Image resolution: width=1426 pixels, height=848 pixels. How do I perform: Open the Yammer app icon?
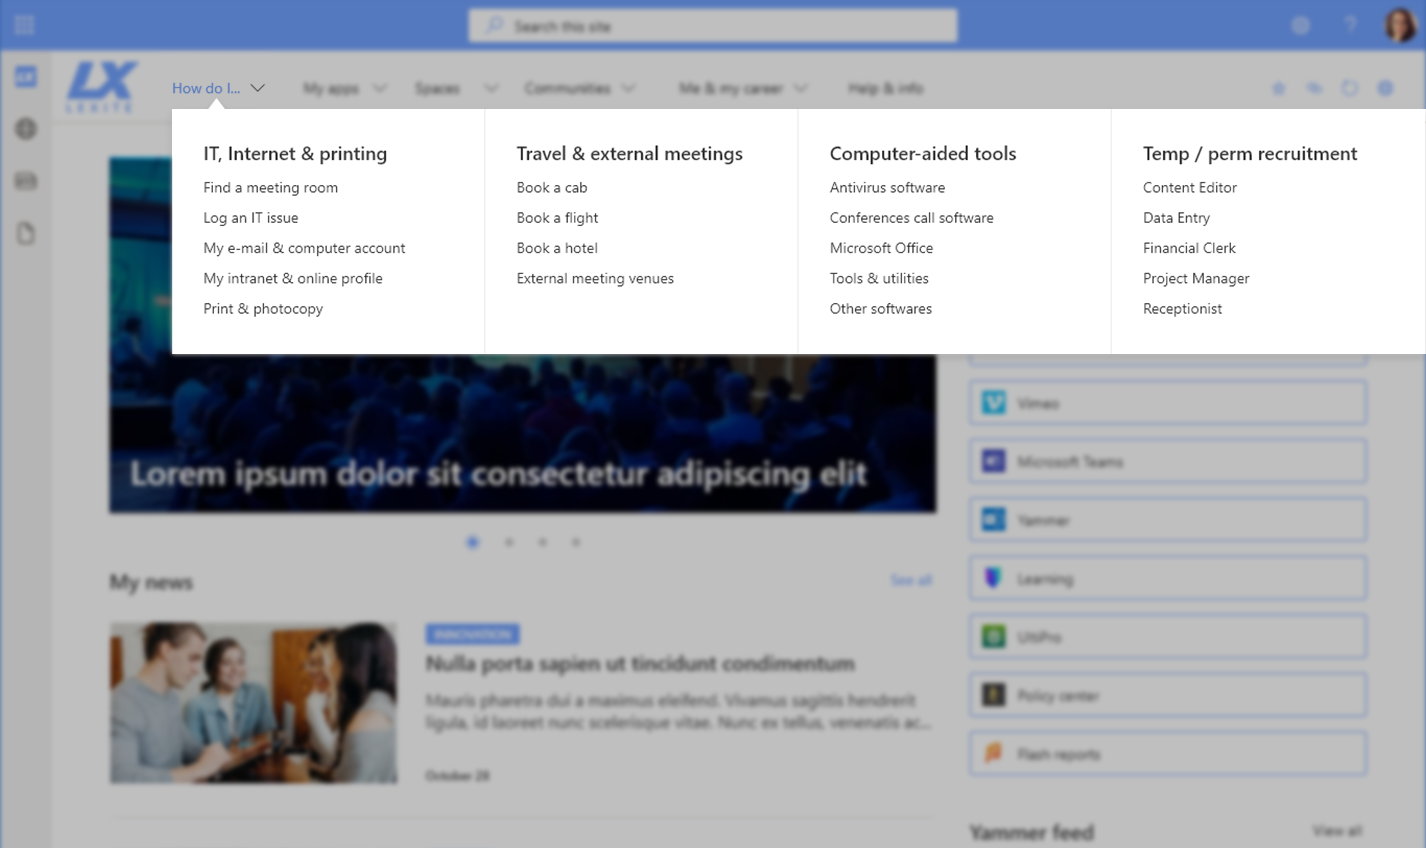[993, 519]
